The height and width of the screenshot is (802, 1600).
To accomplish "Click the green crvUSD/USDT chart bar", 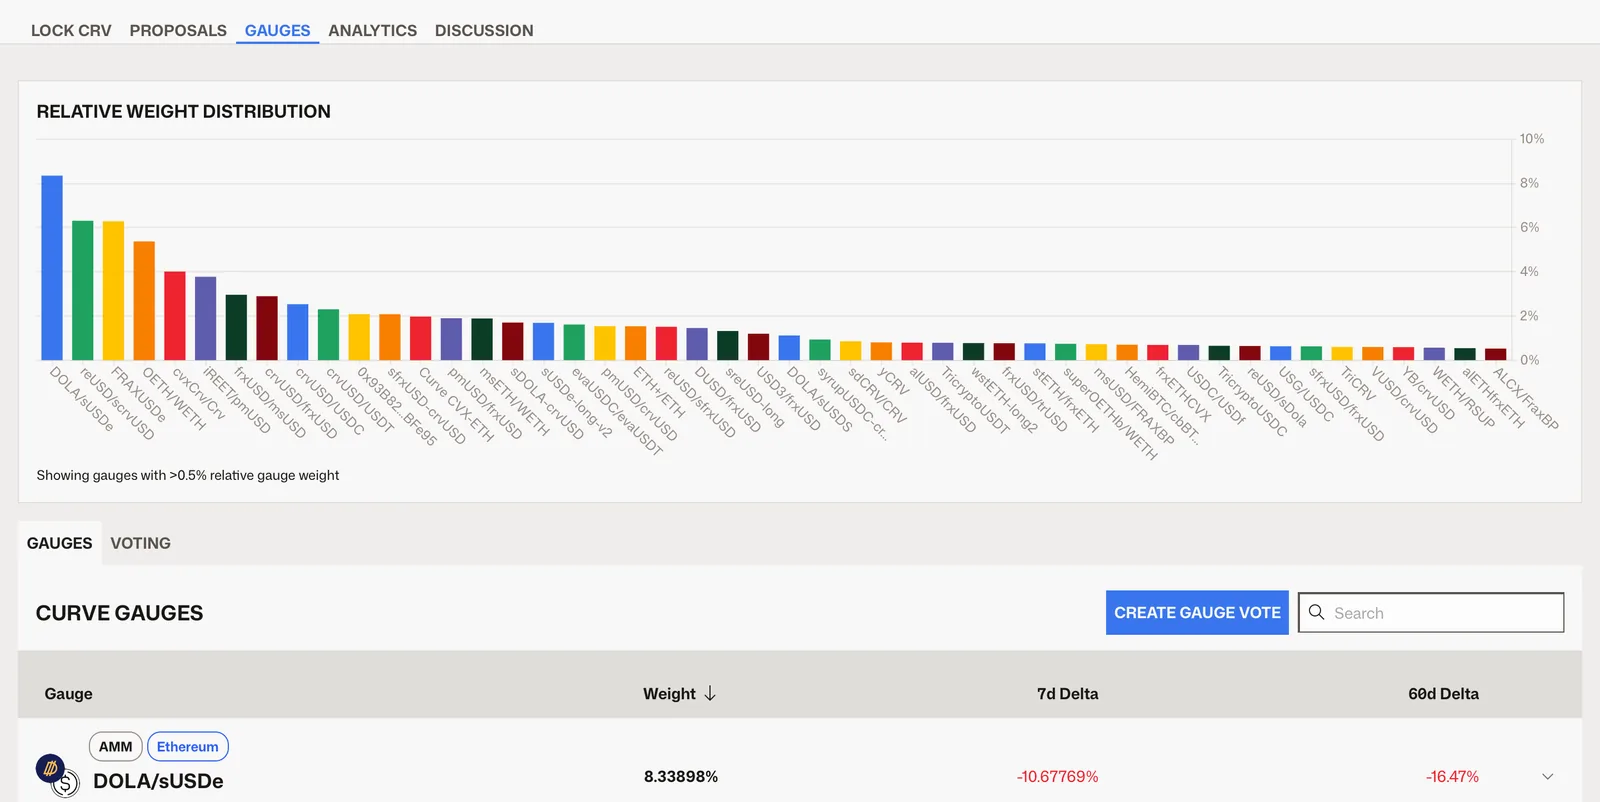I will tap(328, 335).
